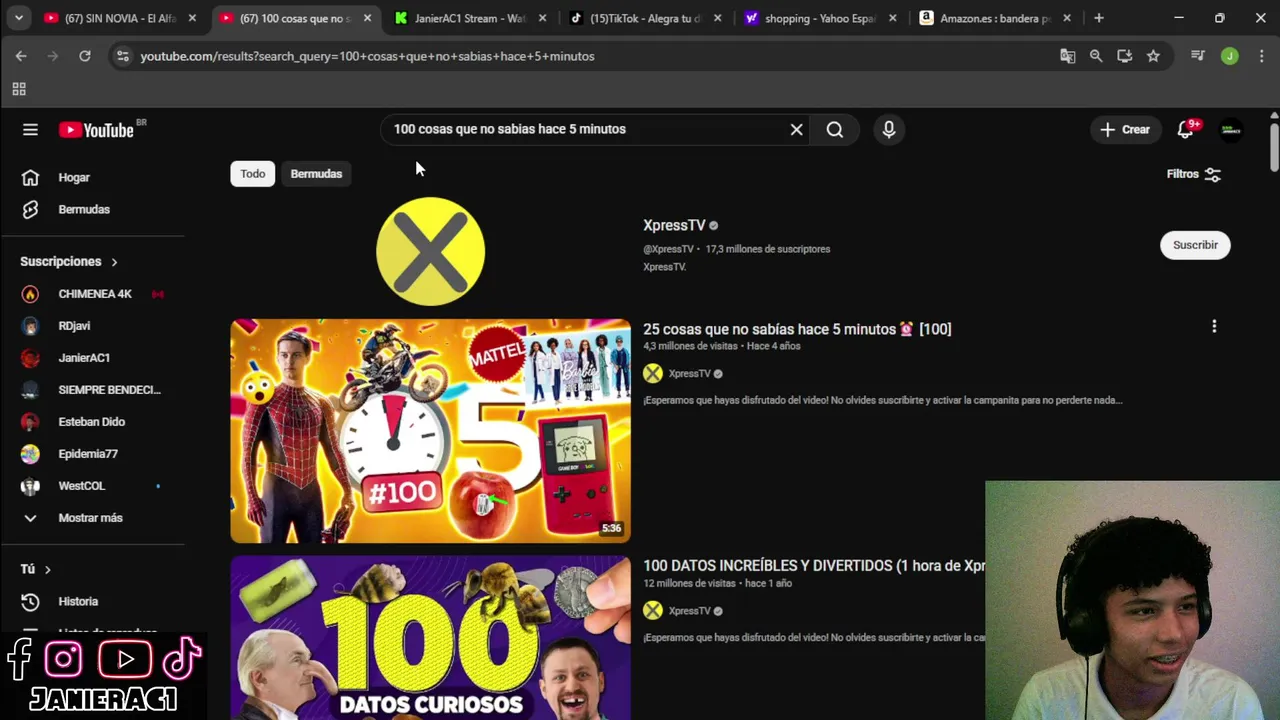Image resolution: width=1280 pixels, height=720 pixels.
Task: Reload the page with the refresh icon
Action: pyautogui.click(x=85, y=56)
